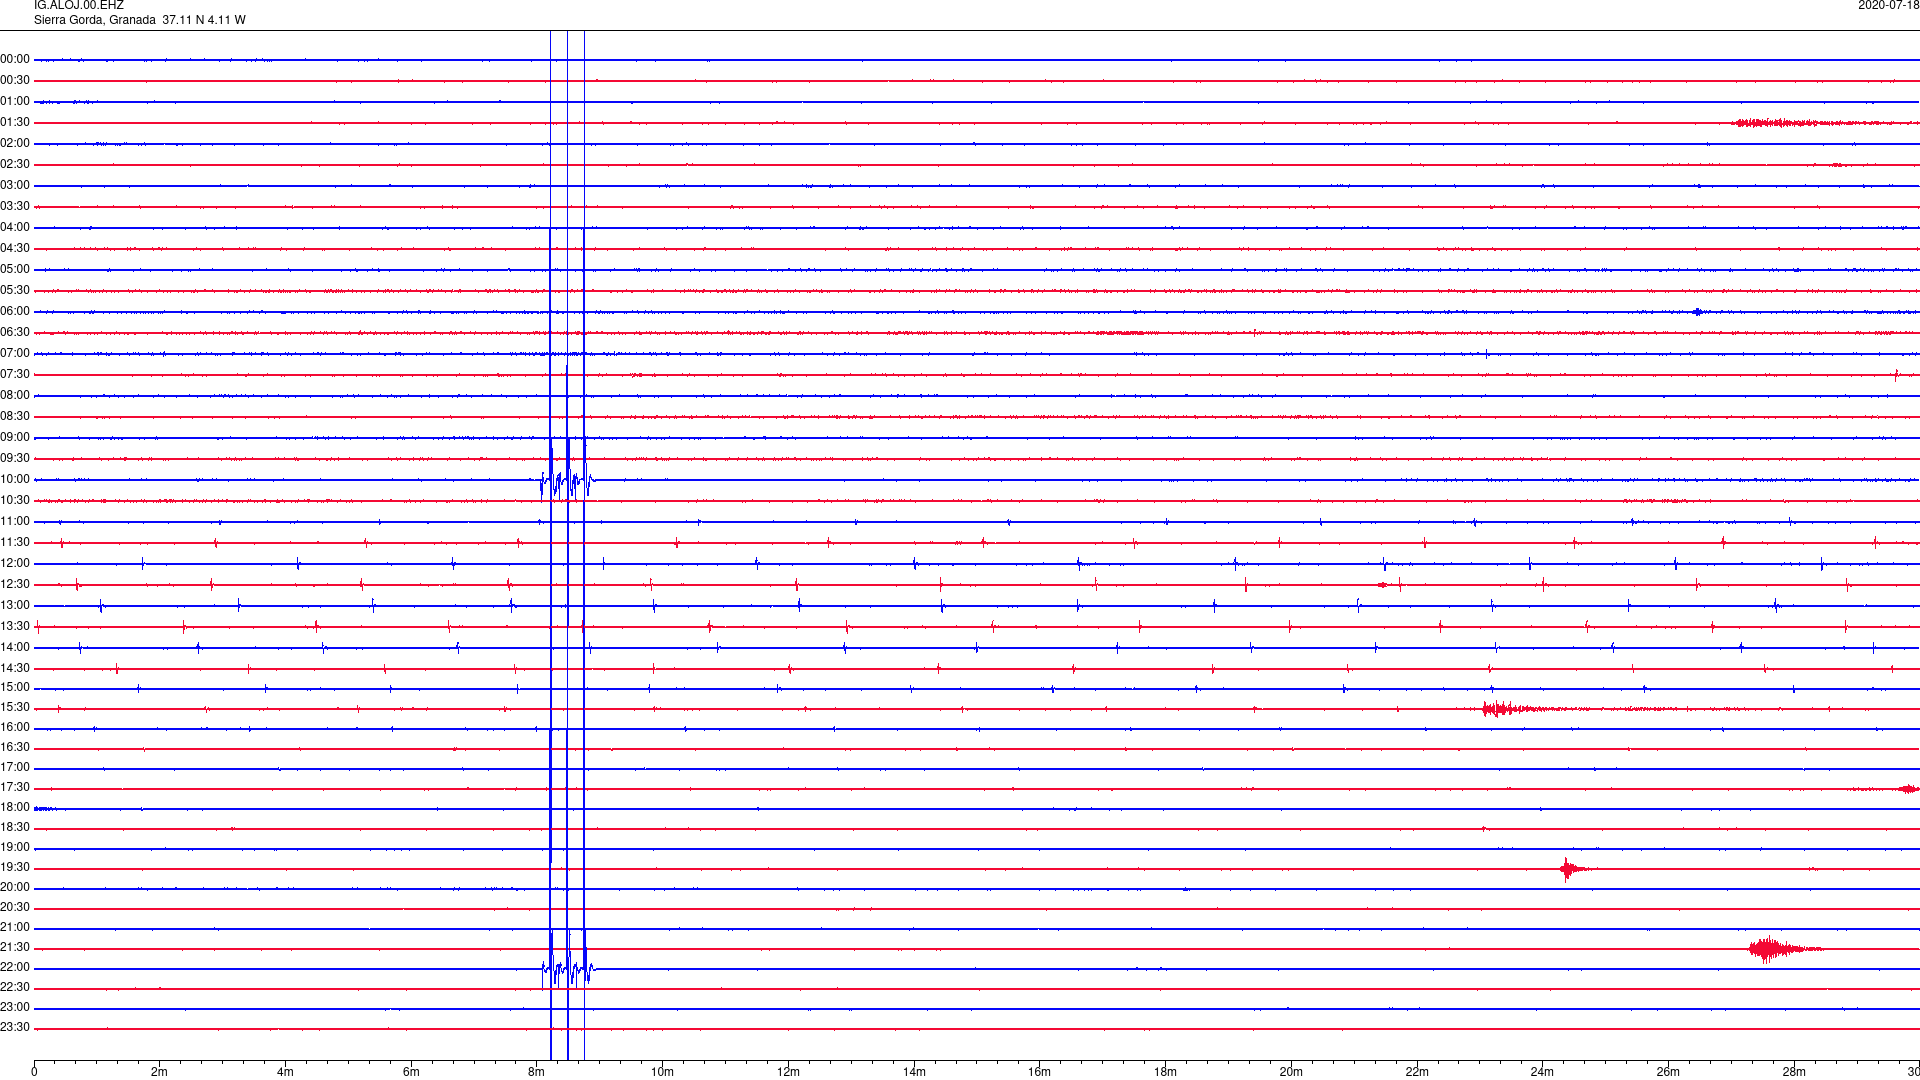Click the small spike near end of 07:30 trace
Image resolution: width=1920 pixels, height=1080 pixels.
coord(1896,375)
